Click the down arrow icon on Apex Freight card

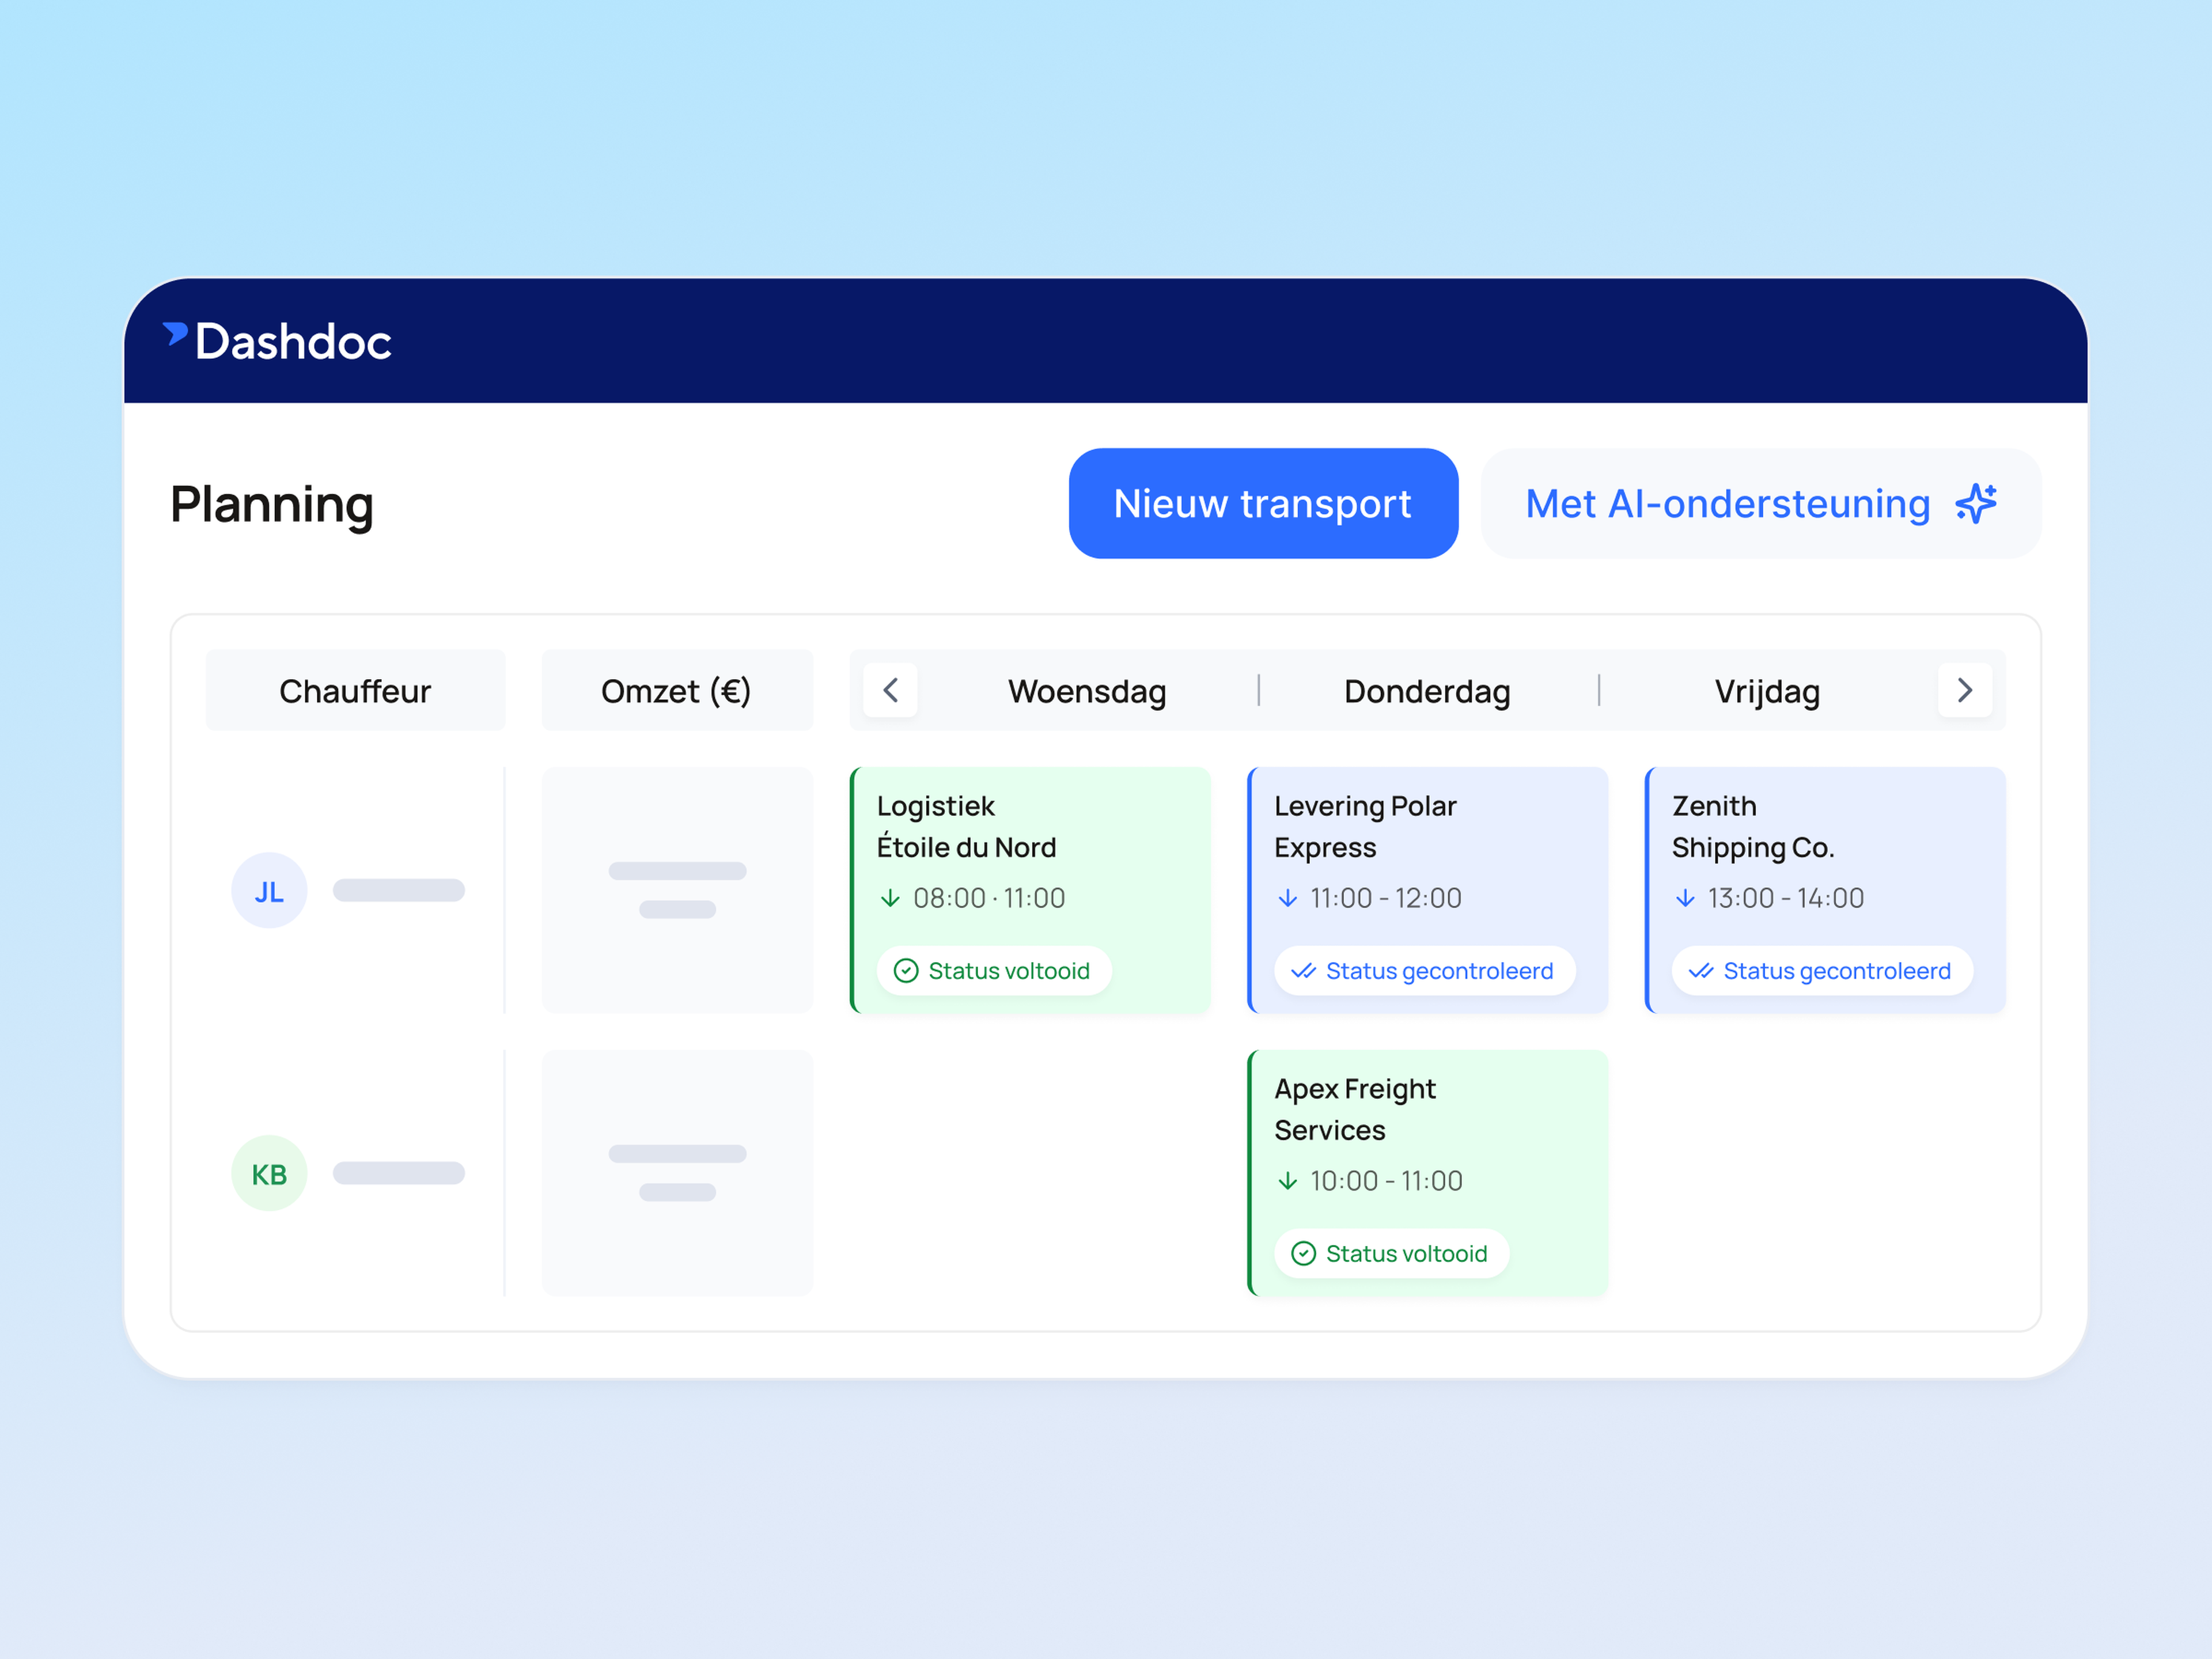[x=1288, y=1181]
